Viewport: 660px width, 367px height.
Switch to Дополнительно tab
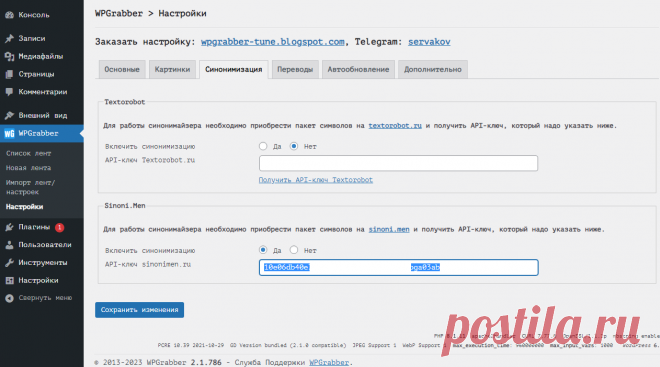[433, 69]
